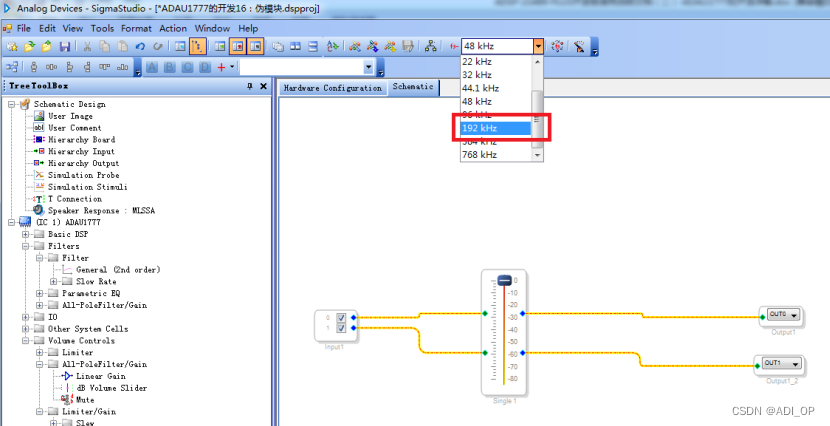Click the Redo arrow icon

(x=158, y=47)
